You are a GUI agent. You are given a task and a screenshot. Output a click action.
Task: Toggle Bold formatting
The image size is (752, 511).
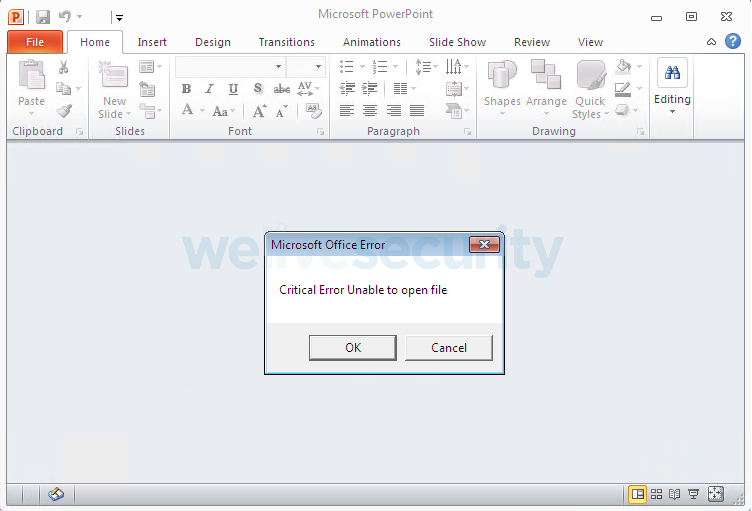click(187, 89)
